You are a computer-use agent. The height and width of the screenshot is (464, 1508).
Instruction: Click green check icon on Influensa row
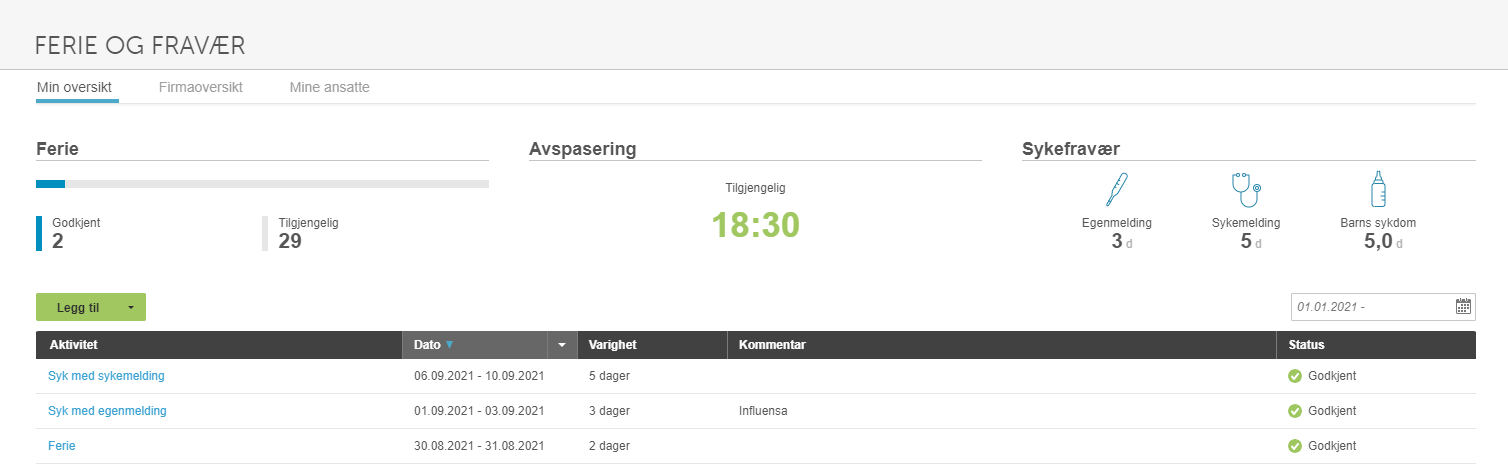coord(1294,411)
